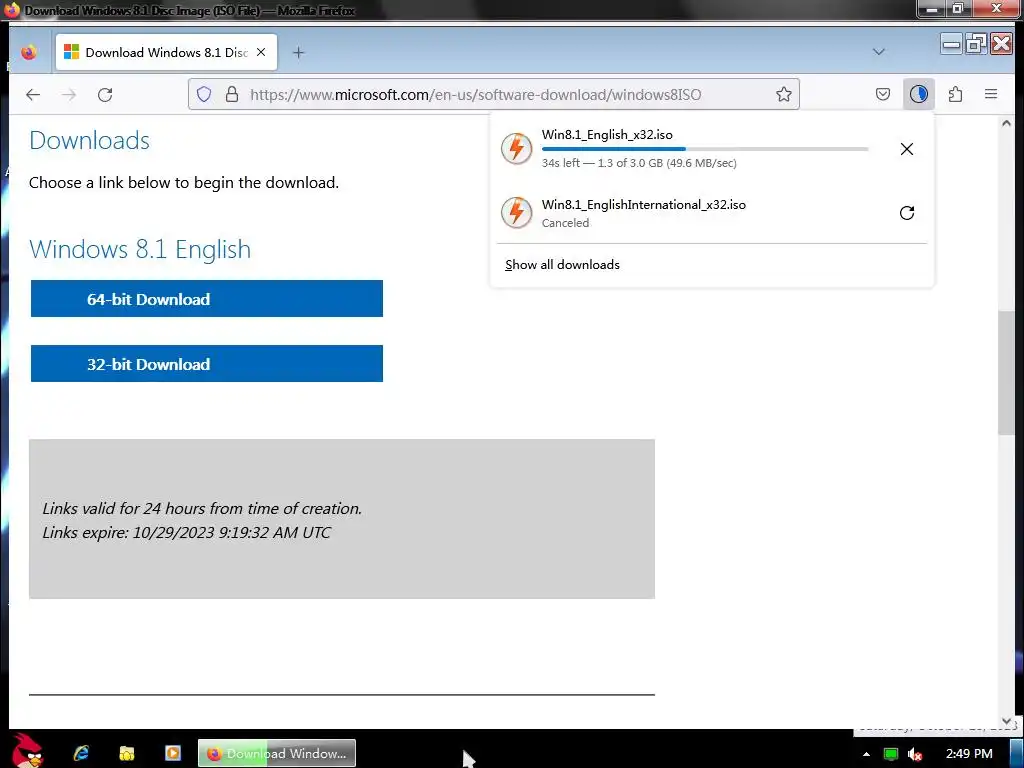Select the Download Windows 8.1 Disc tab
Screen dimensions: 1024x768
[167, 52]
